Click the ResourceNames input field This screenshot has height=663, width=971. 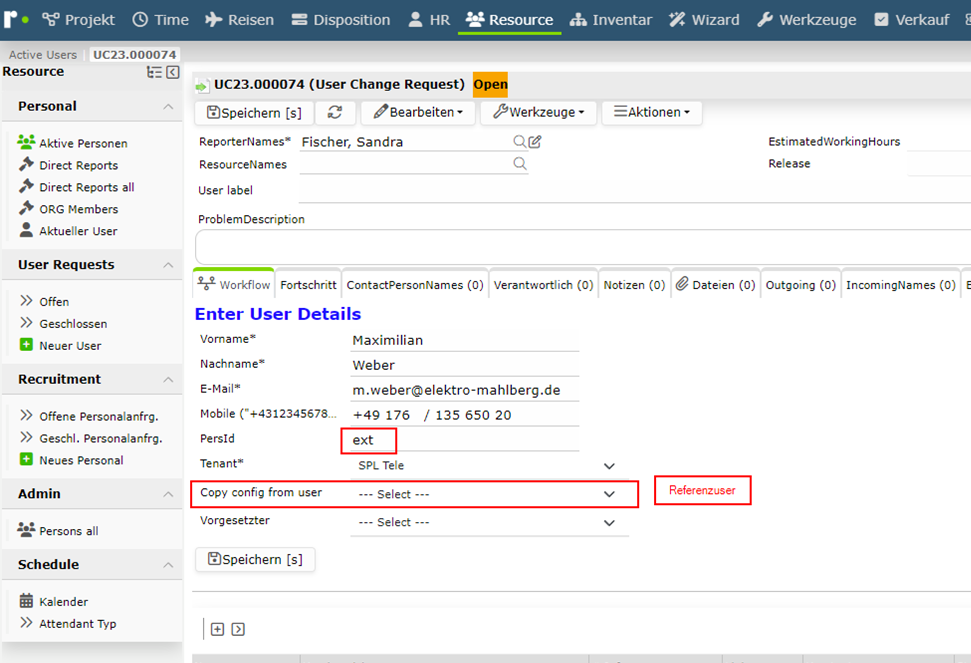406,164
